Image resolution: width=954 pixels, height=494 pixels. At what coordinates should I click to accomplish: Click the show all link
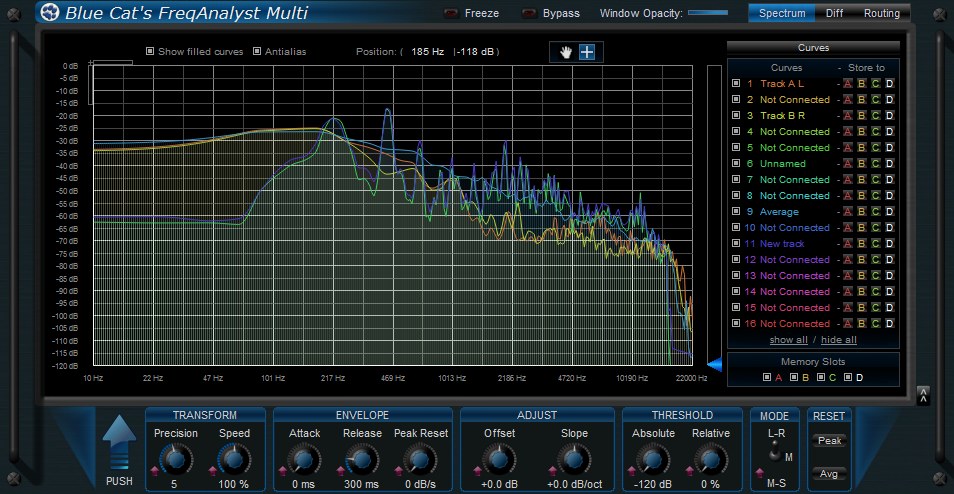coord(789,340)
